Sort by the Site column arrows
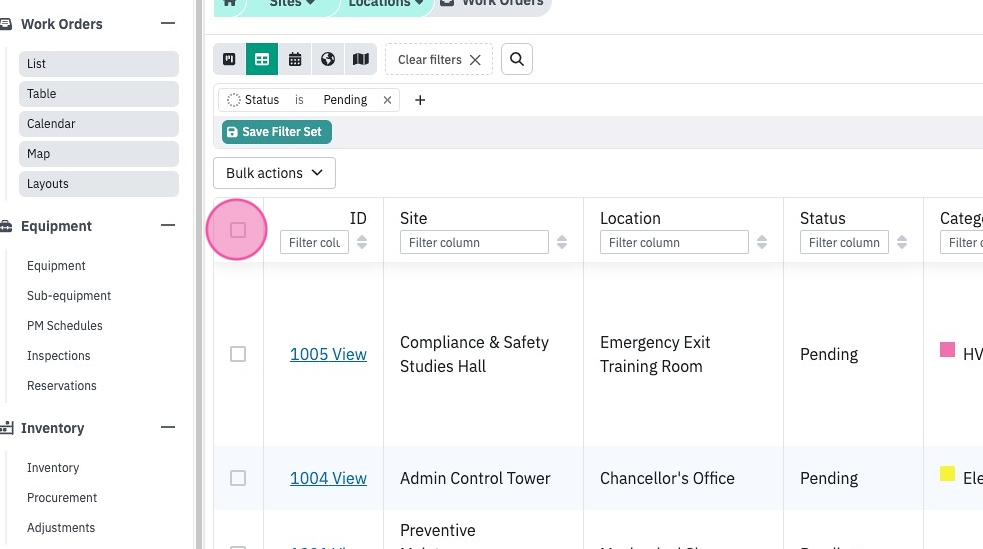Screen dimensions: 983x549 point(562,242)
